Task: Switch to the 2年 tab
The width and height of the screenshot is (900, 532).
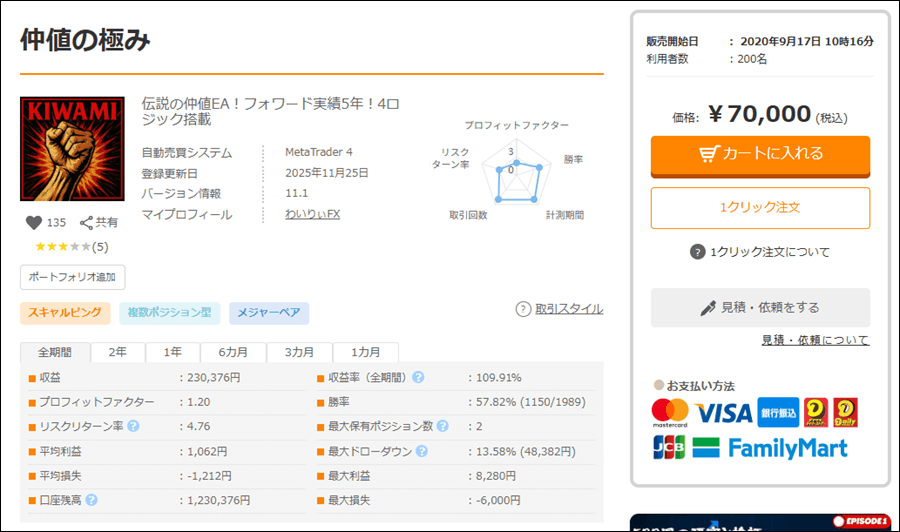Action: pos(118,352)
